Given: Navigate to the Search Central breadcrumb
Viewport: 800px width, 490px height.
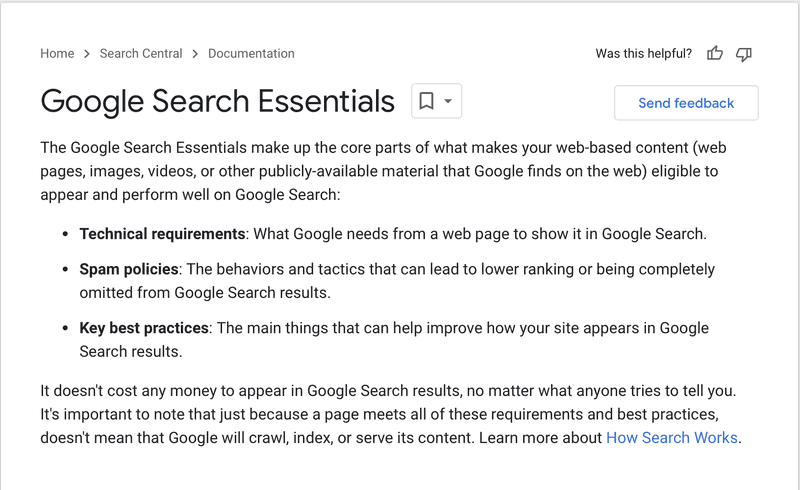Looking at the screenshot, I should 141,54.
